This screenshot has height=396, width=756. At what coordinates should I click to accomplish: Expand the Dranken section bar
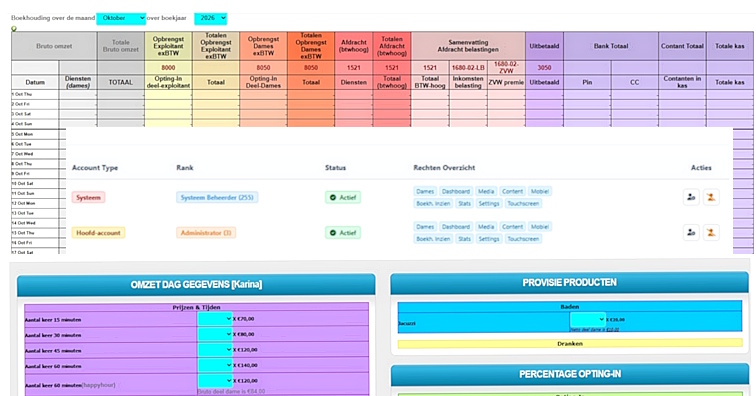pos(570,343)
